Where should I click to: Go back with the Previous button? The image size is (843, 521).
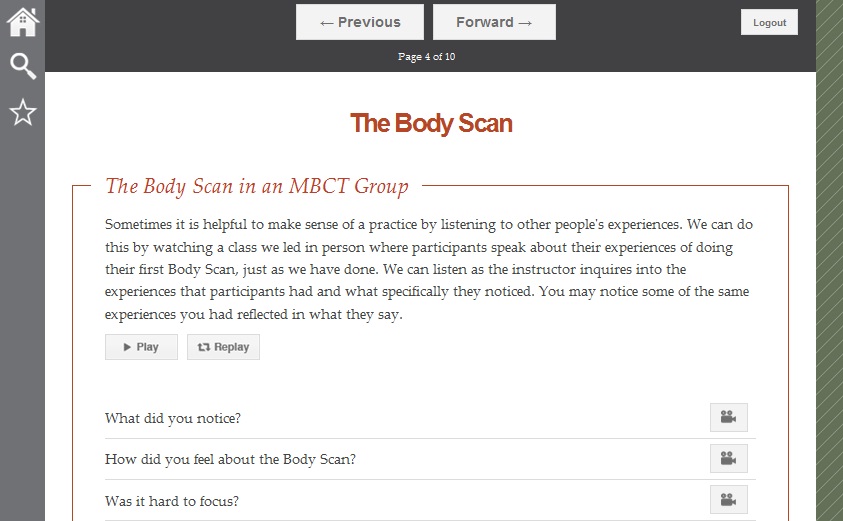pyautogui.click(x=360, y=22)
